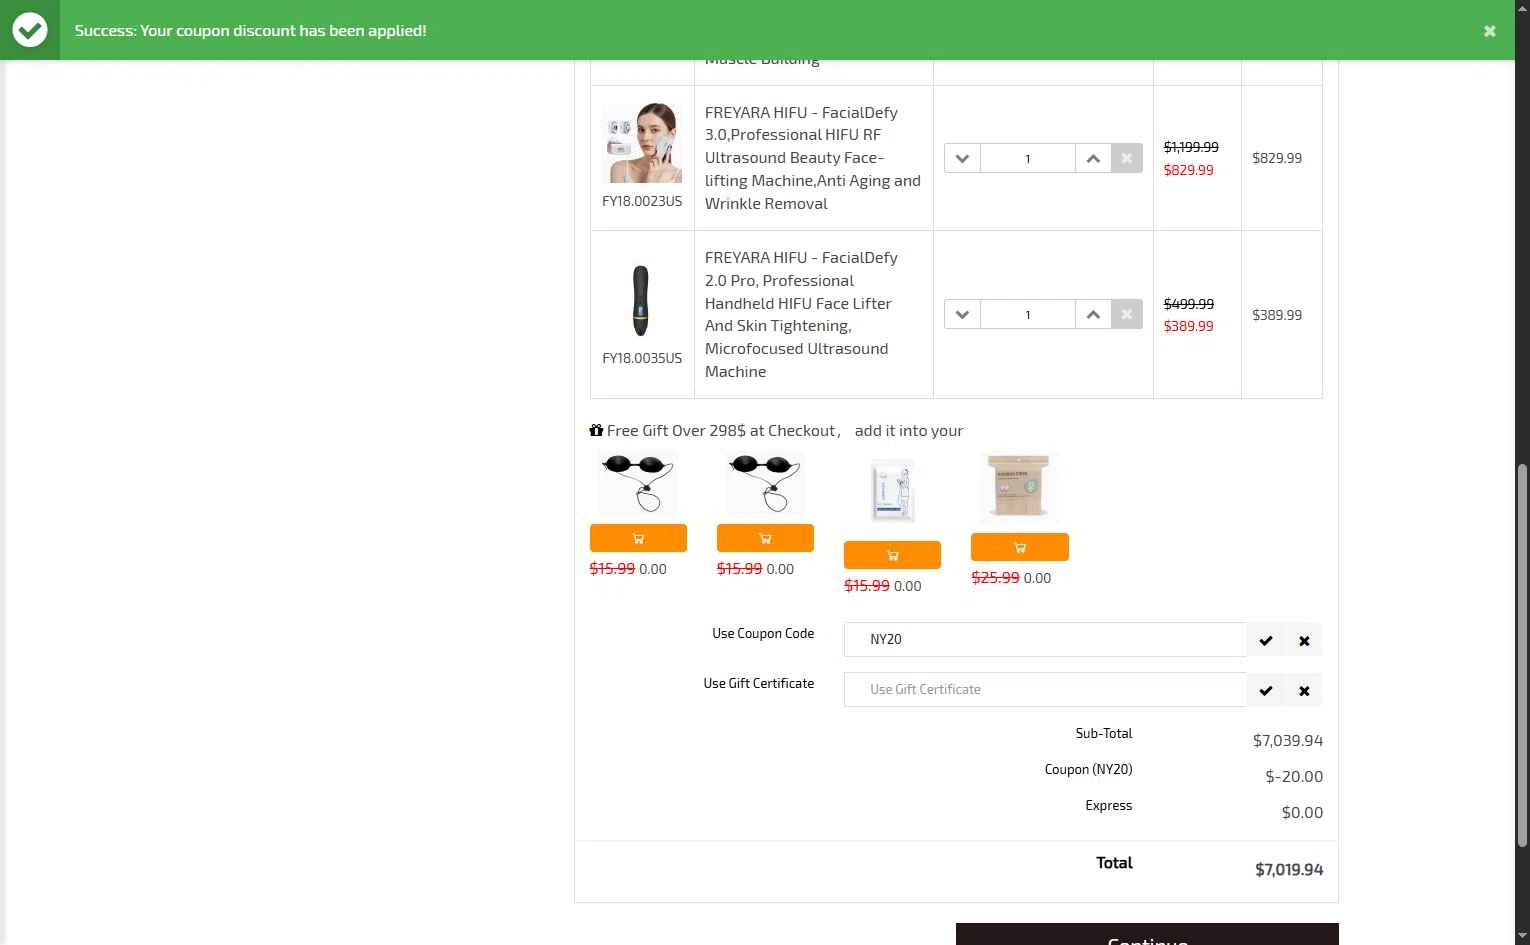Click the crossed-out price $1,199.99

[1191, 147]
